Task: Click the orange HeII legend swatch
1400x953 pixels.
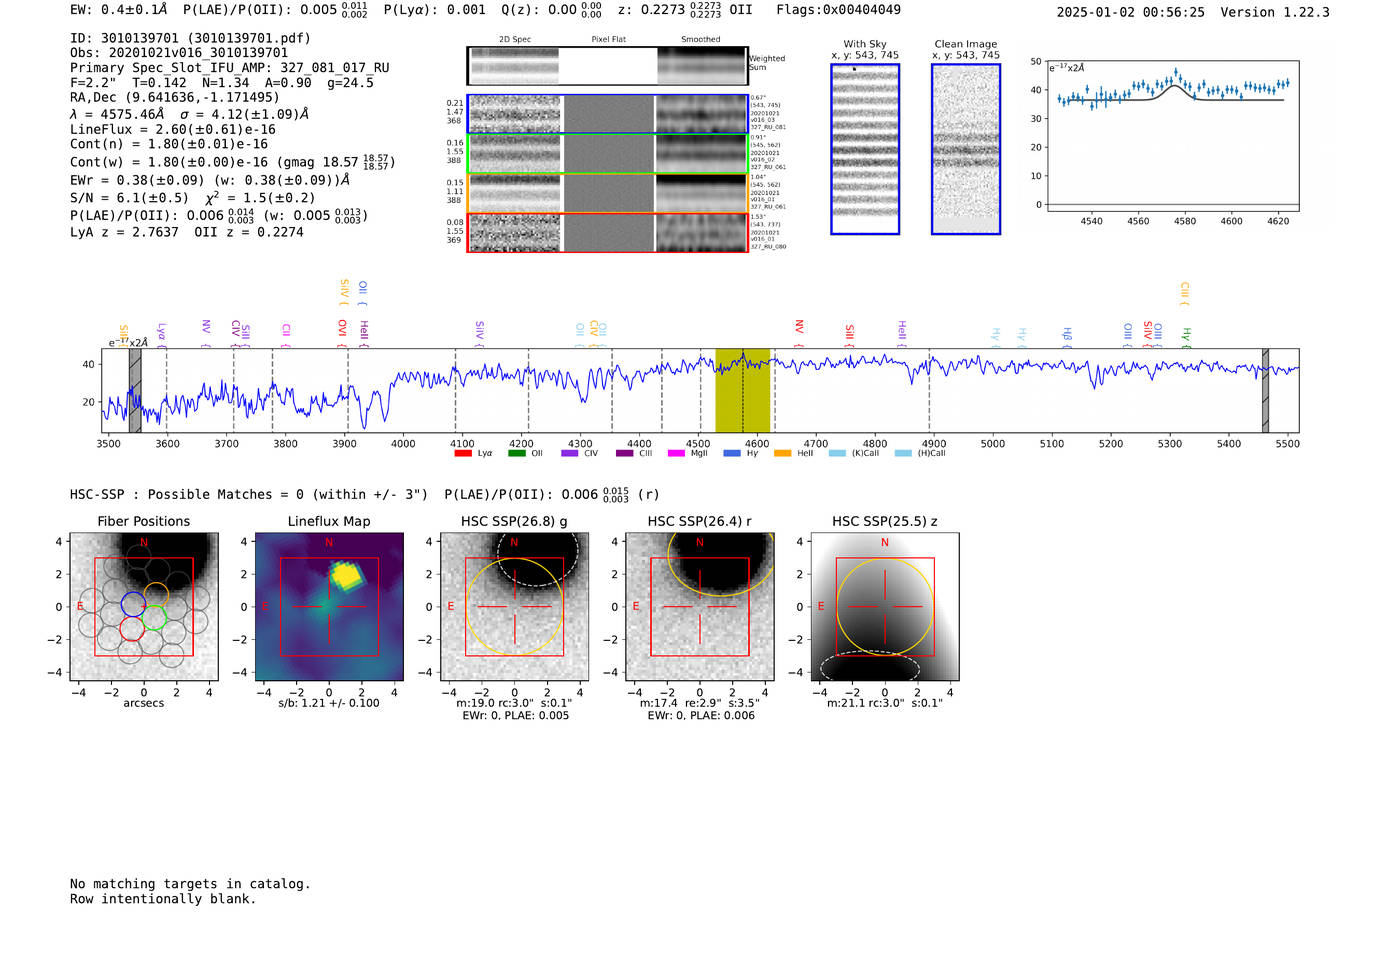Action: 782,454
